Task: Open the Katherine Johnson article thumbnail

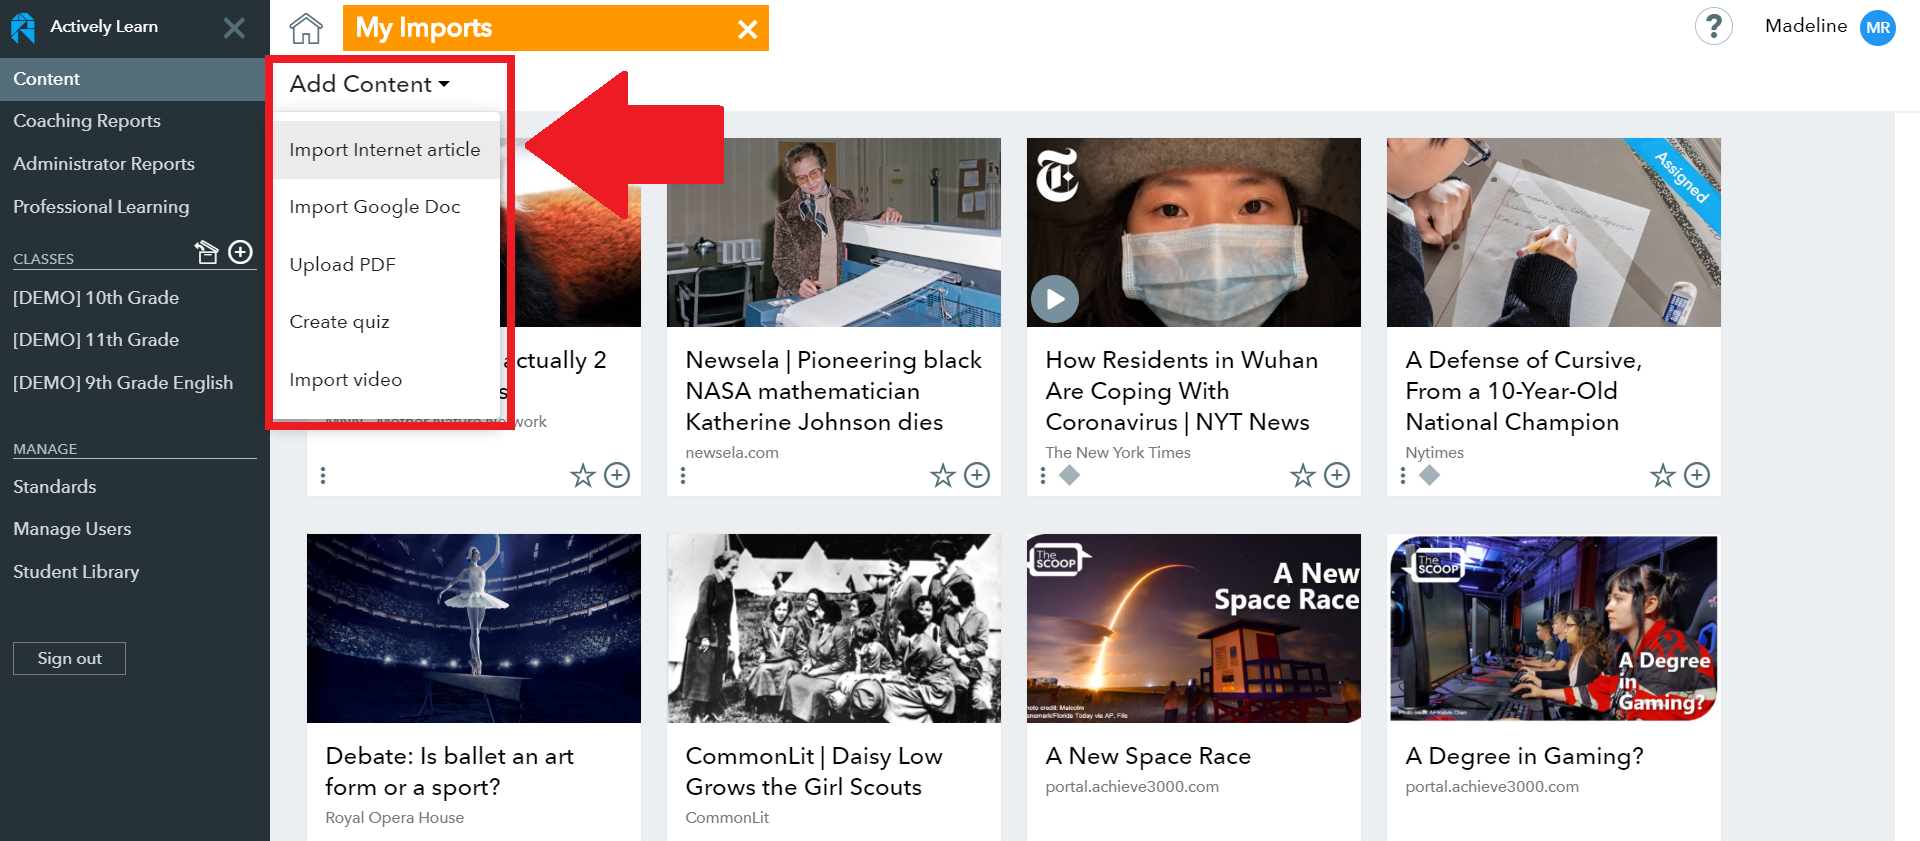Action: point(834,232)
